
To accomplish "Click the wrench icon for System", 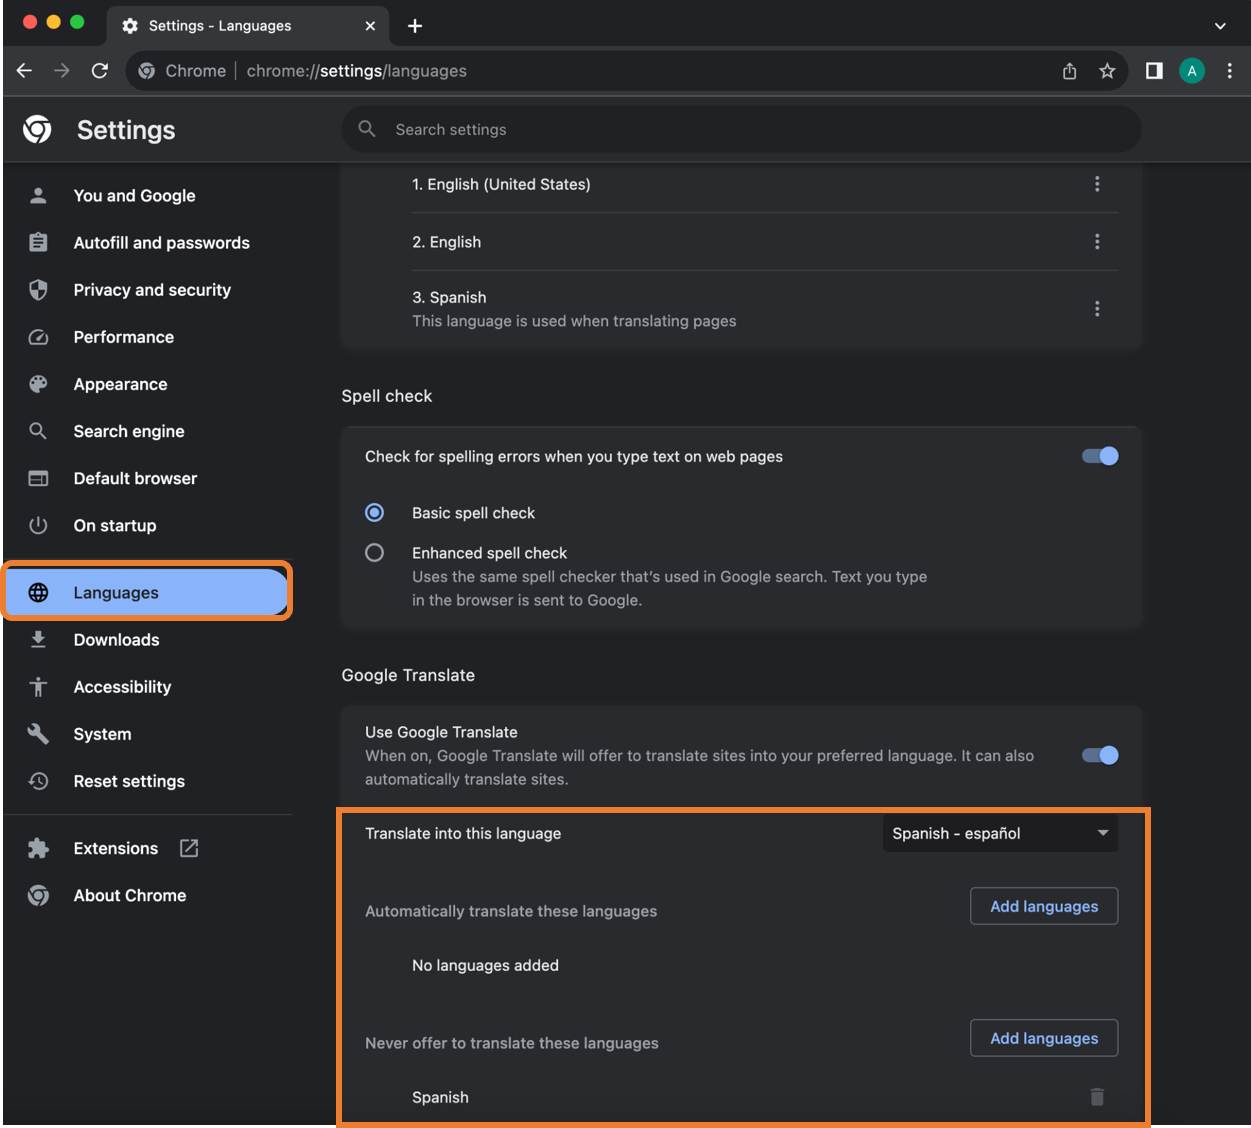I will 38,734.
